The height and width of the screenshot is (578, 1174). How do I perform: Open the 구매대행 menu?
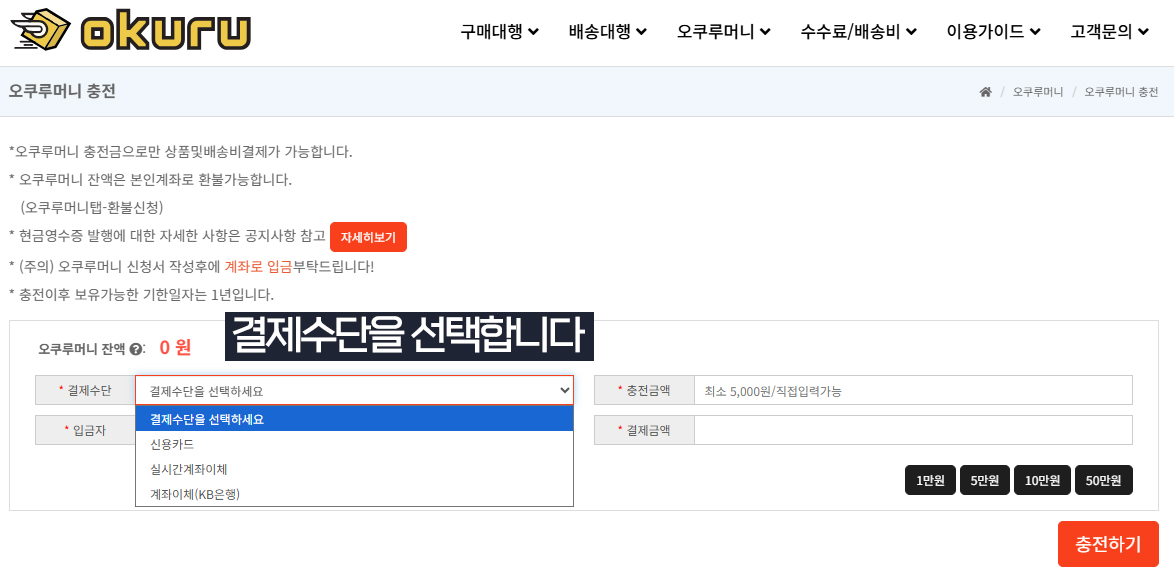499,31
